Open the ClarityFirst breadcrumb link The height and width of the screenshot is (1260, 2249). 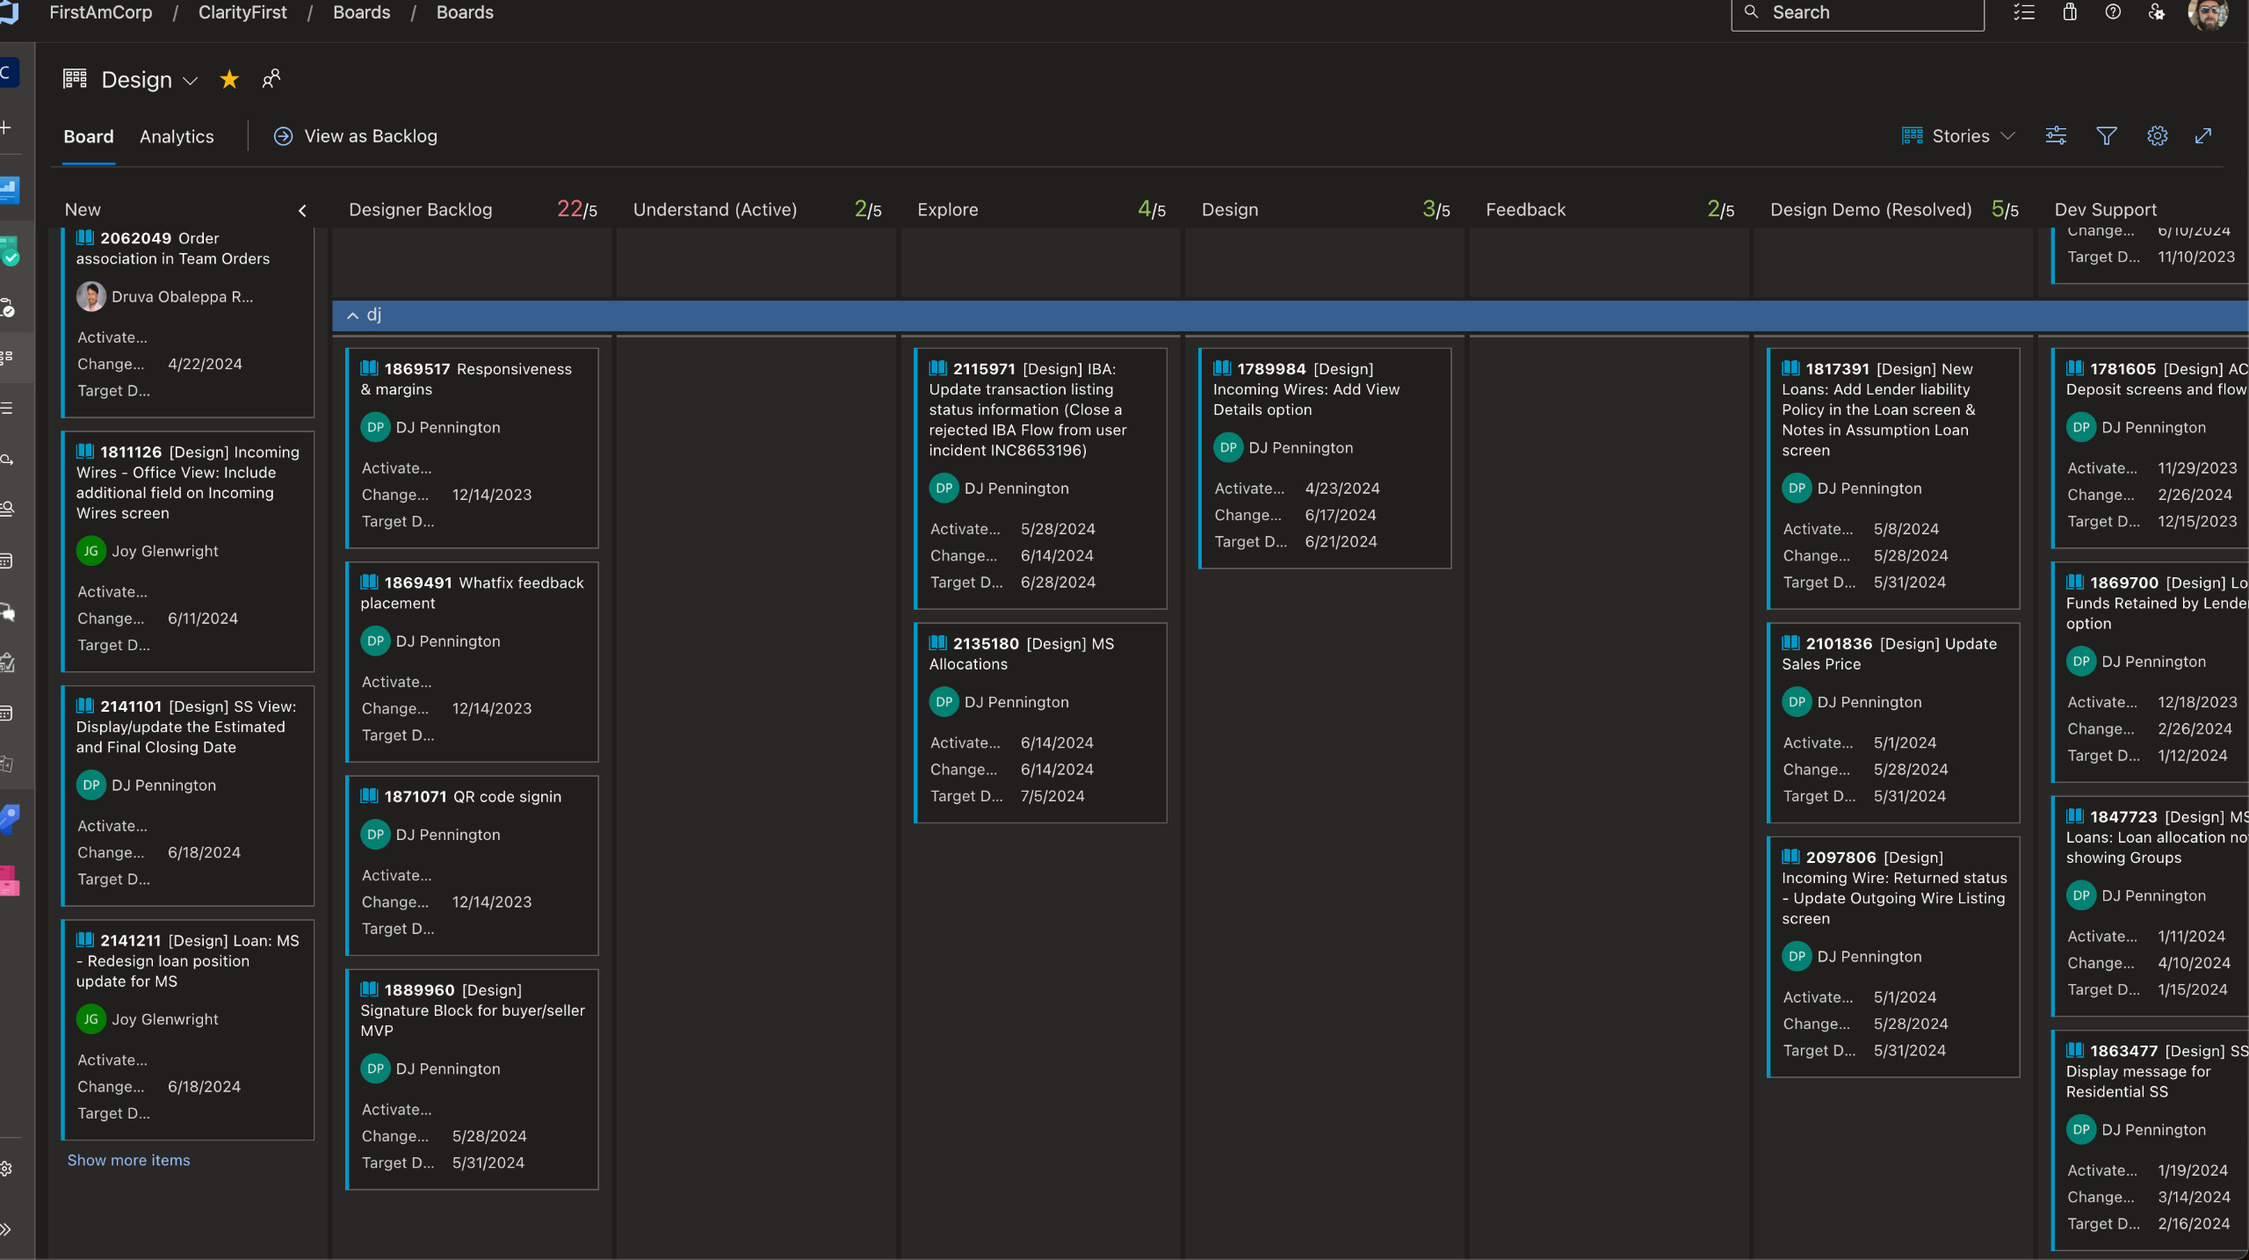pyautogui.click(x=242, y=13)
